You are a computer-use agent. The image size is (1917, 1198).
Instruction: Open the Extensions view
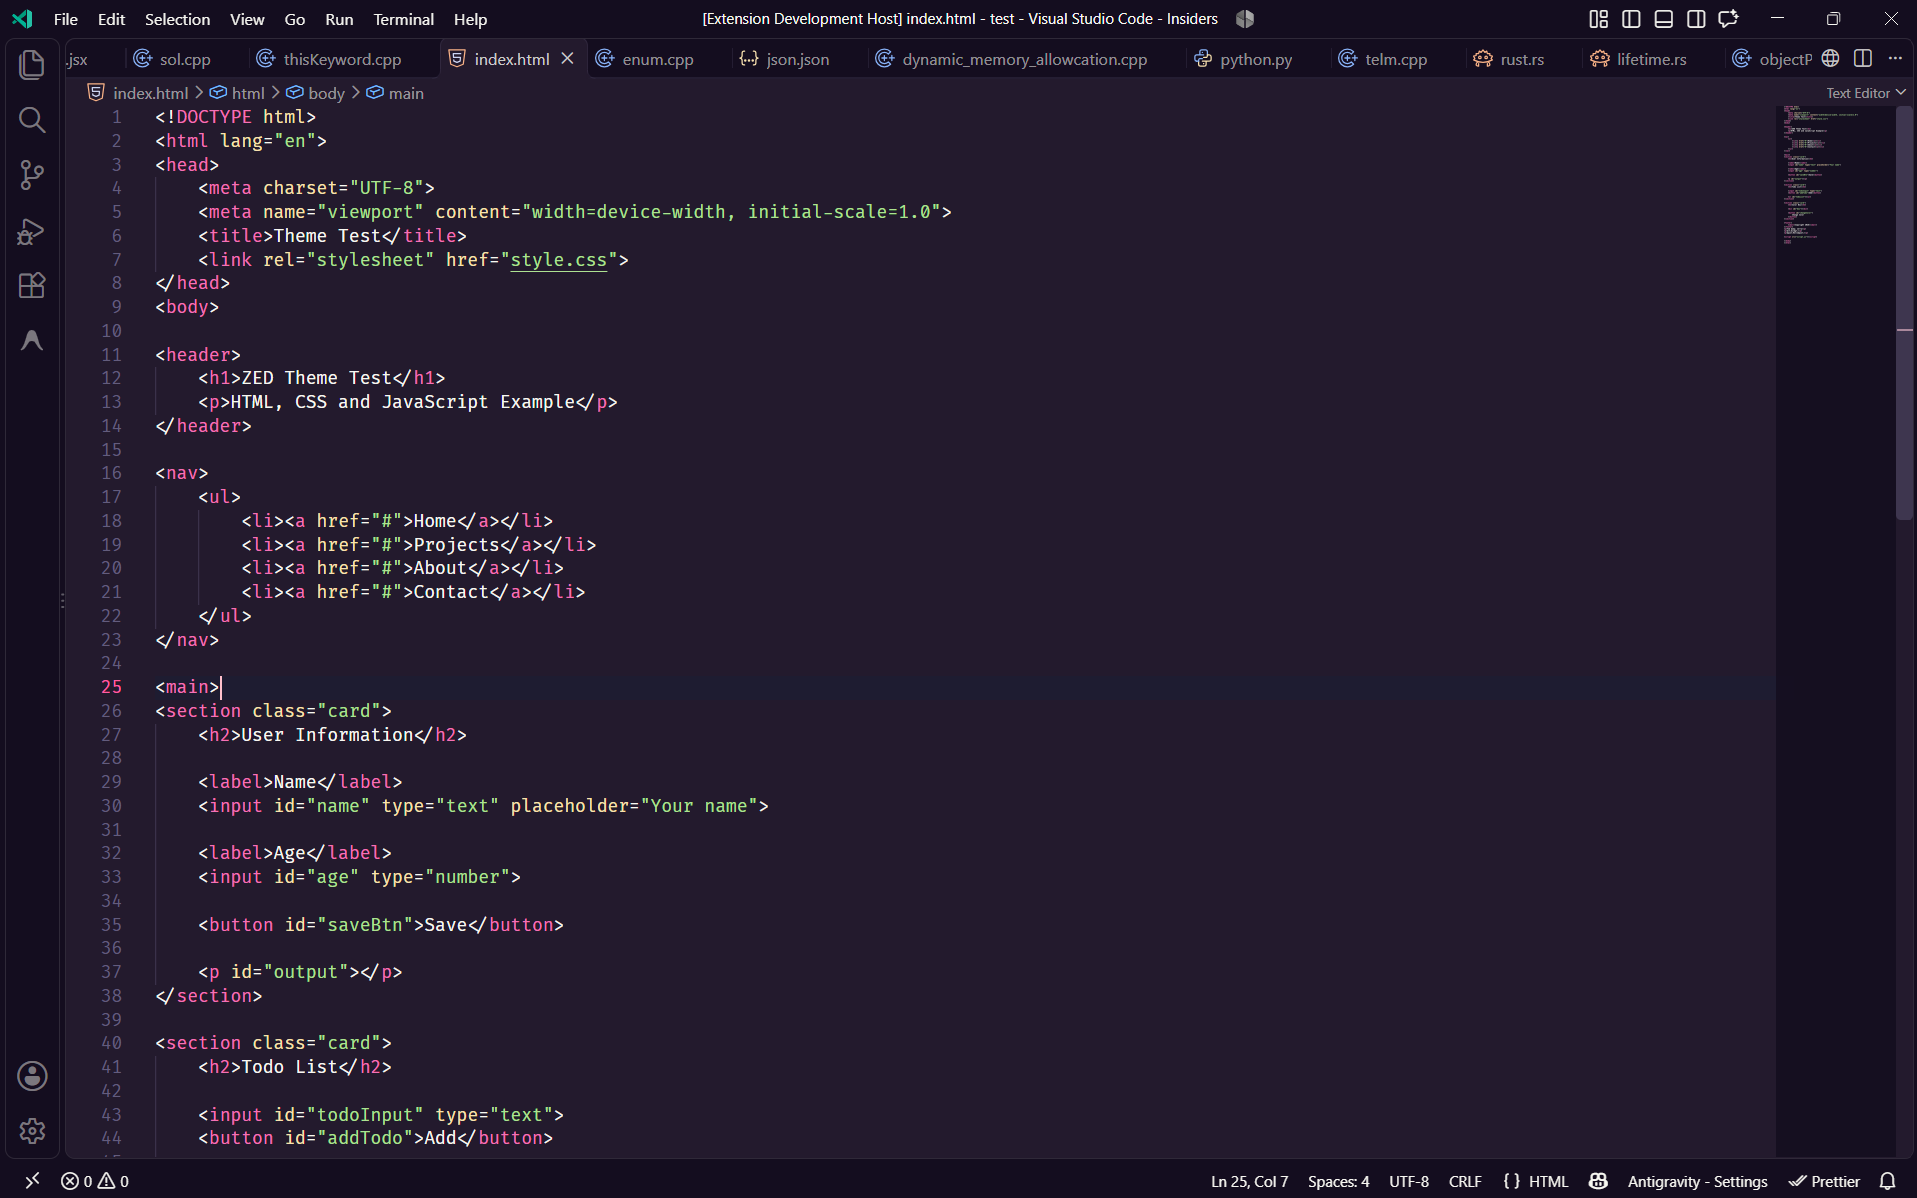(x=32, y=286)
